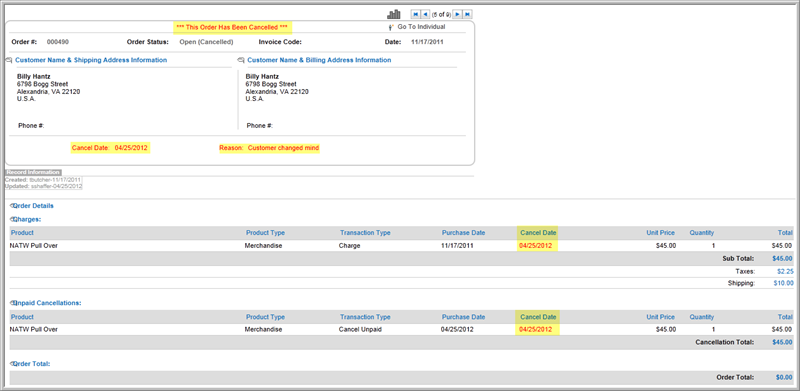Viewport: 800px width, 391px height.
Task: Click the Cancellation Total amount $45.00
Action: click(x=783, y=343)
